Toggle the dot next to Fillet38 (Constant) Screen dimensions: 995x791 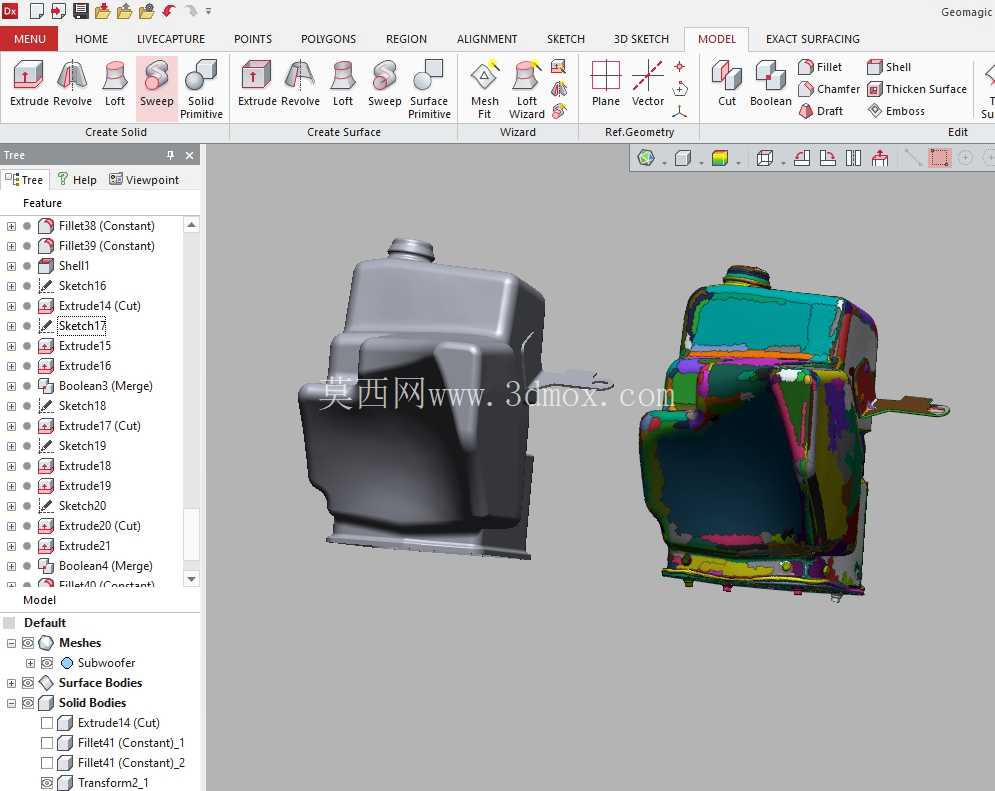tap(27, 226)
